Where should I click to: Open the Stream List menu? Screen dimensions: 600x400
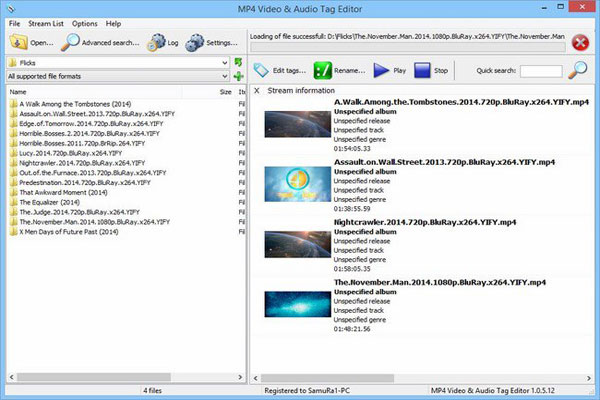click(x=50, y=23)
